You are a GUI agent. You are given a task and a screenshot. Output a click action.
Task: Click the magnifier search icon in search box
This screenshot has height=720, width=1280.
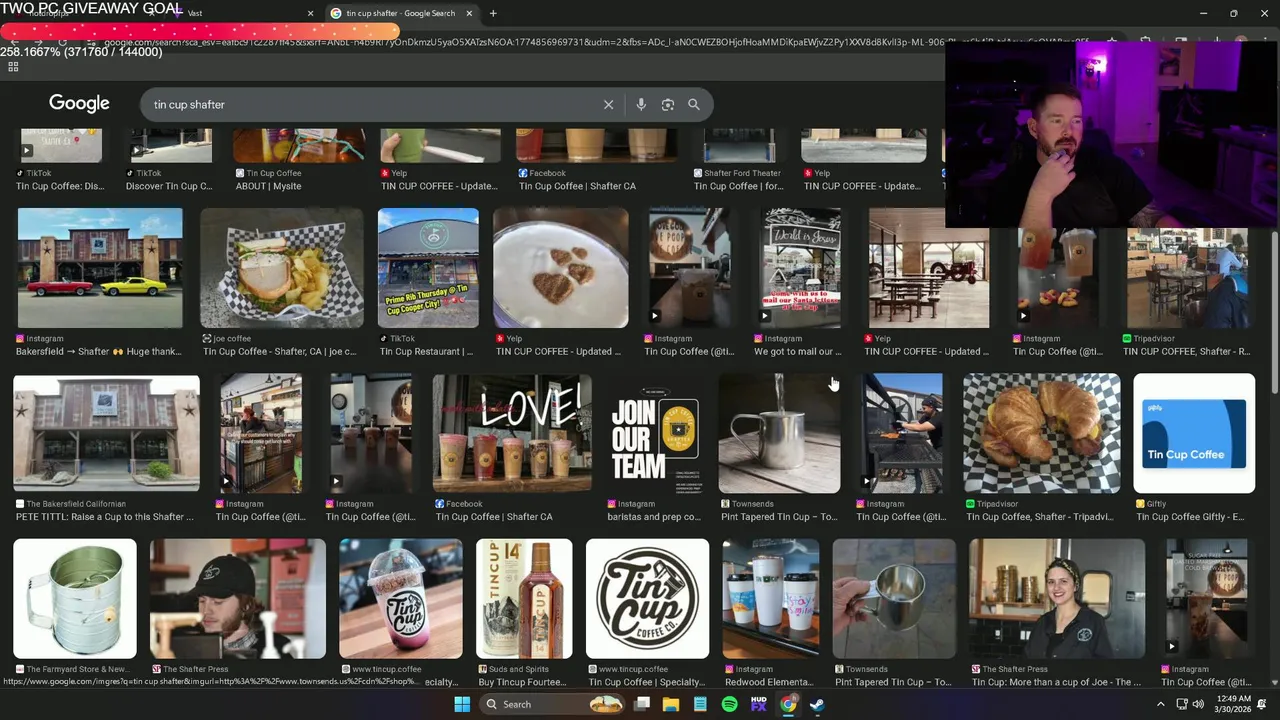tap(694, 105)
